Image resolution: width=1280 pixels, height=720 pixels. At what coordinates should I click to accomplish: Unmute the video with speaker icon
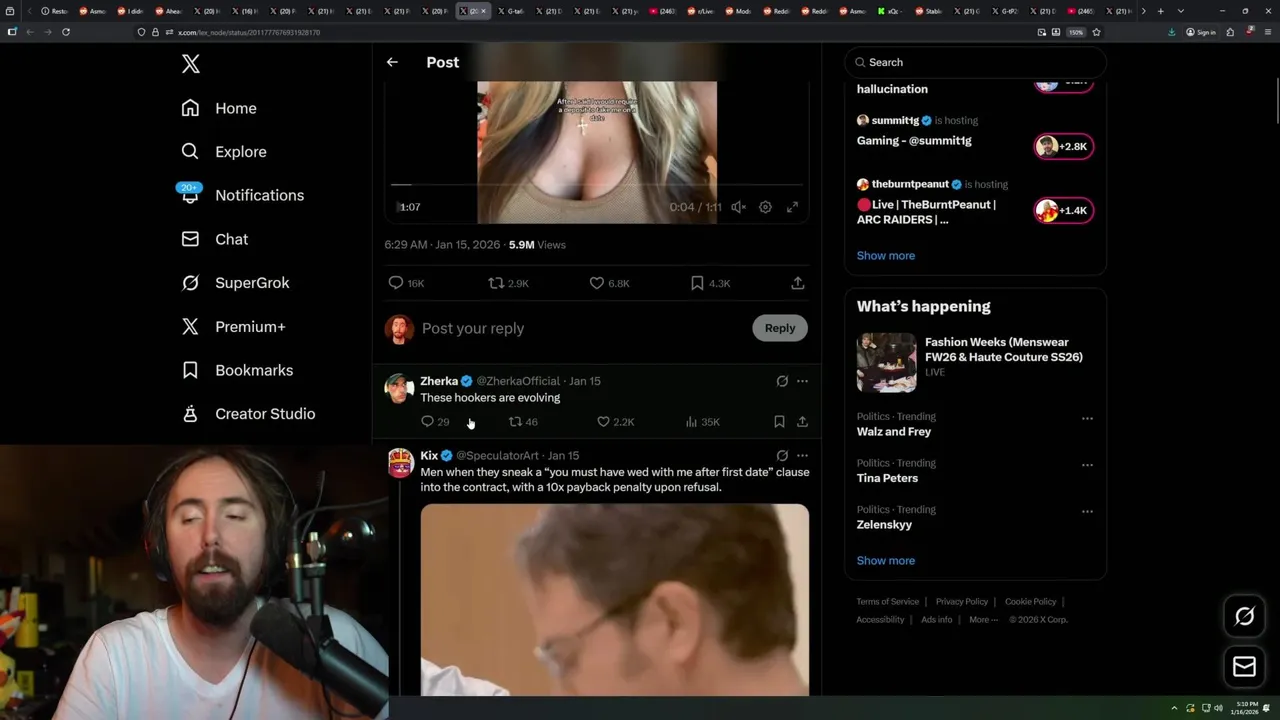[x=738, y=207]
